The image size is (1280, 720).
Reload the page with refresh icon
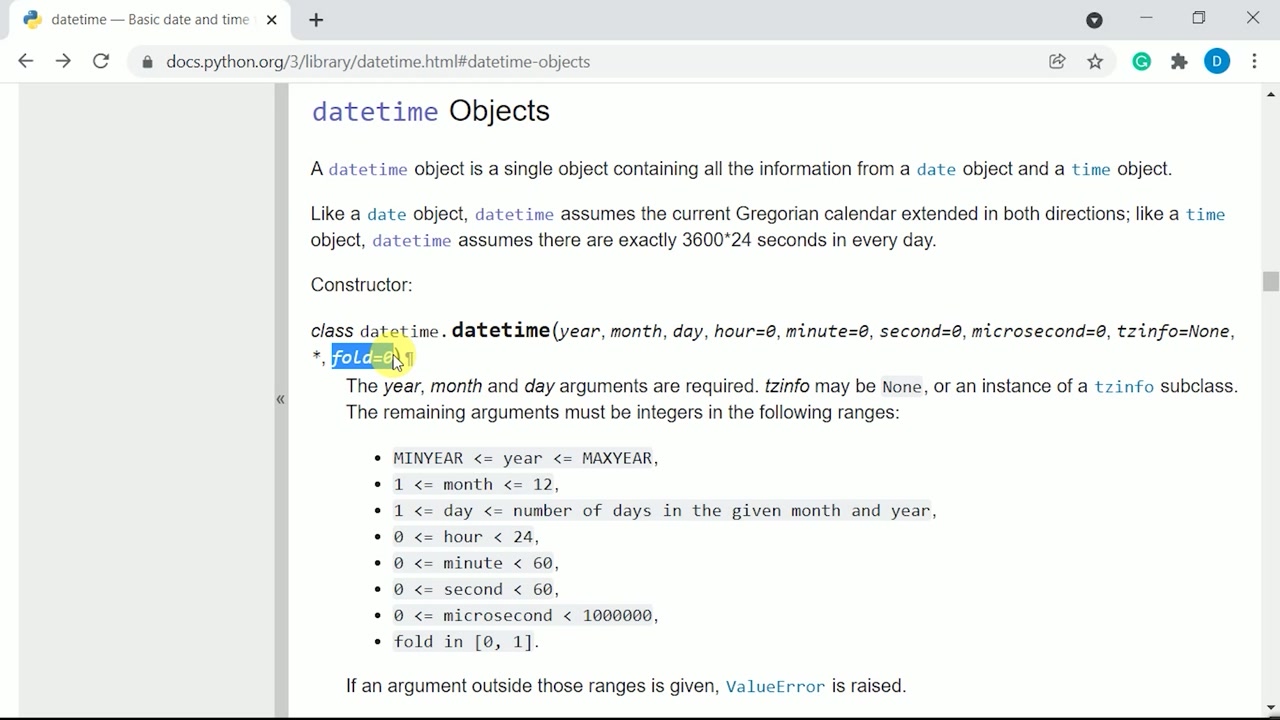click(x=101, y=61)
